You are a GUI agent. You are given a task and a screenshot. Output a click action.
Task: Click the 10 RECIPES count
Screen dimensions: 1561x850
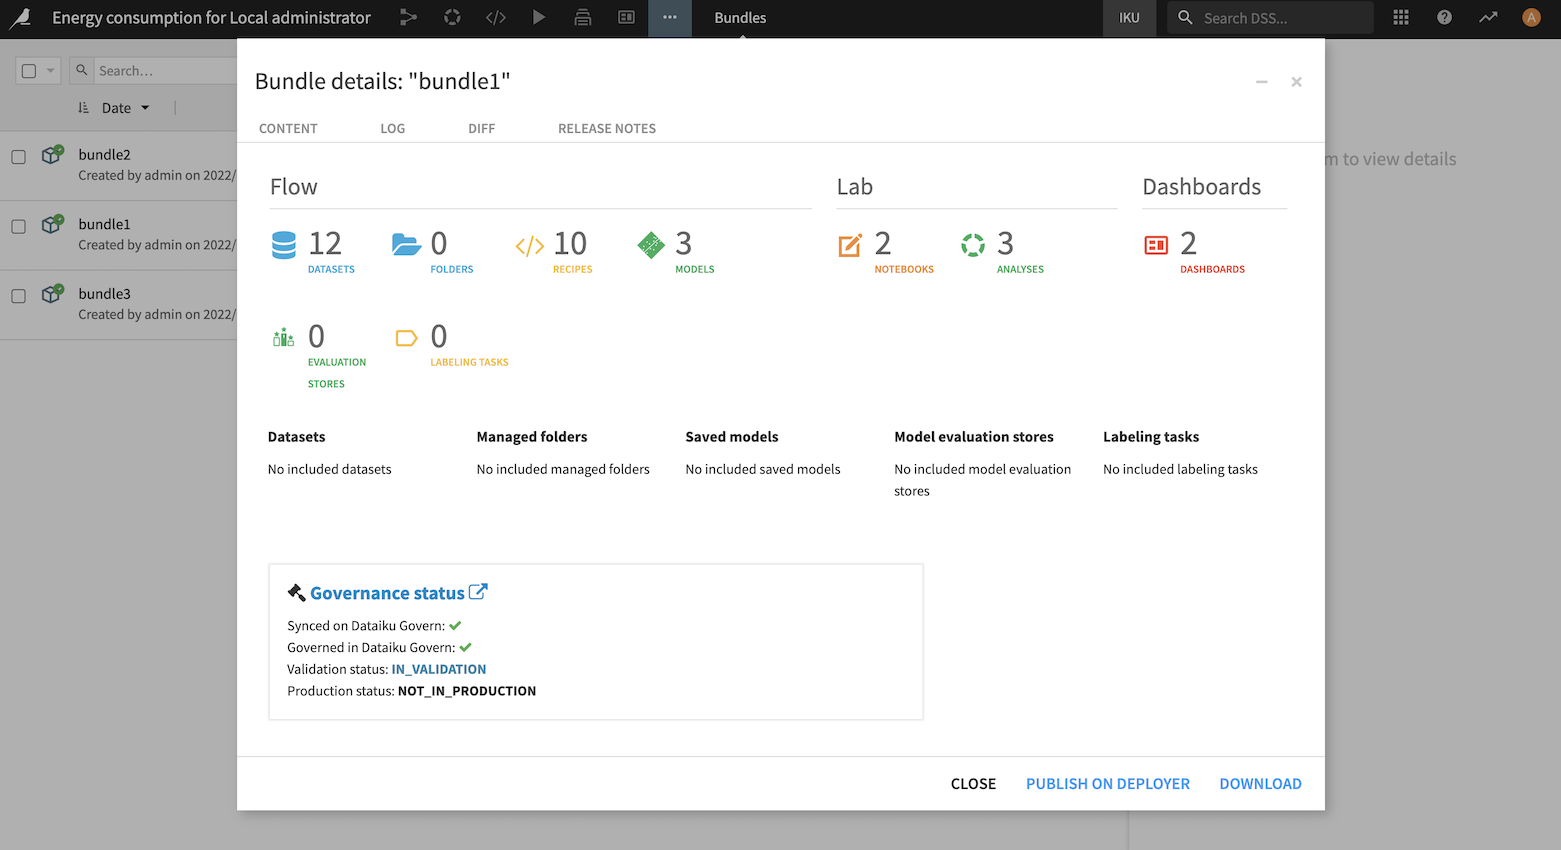coord(572,251)
